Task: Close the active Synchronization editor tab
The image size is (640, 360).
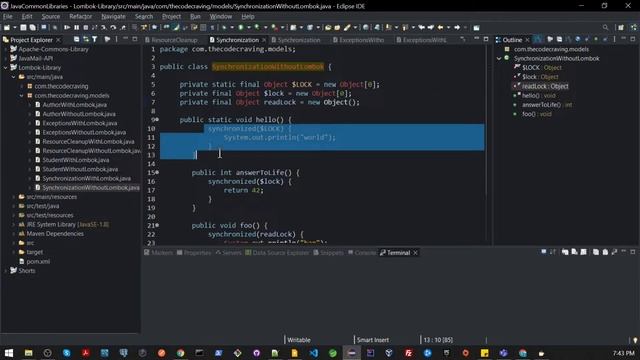Action: click(264, 40)
